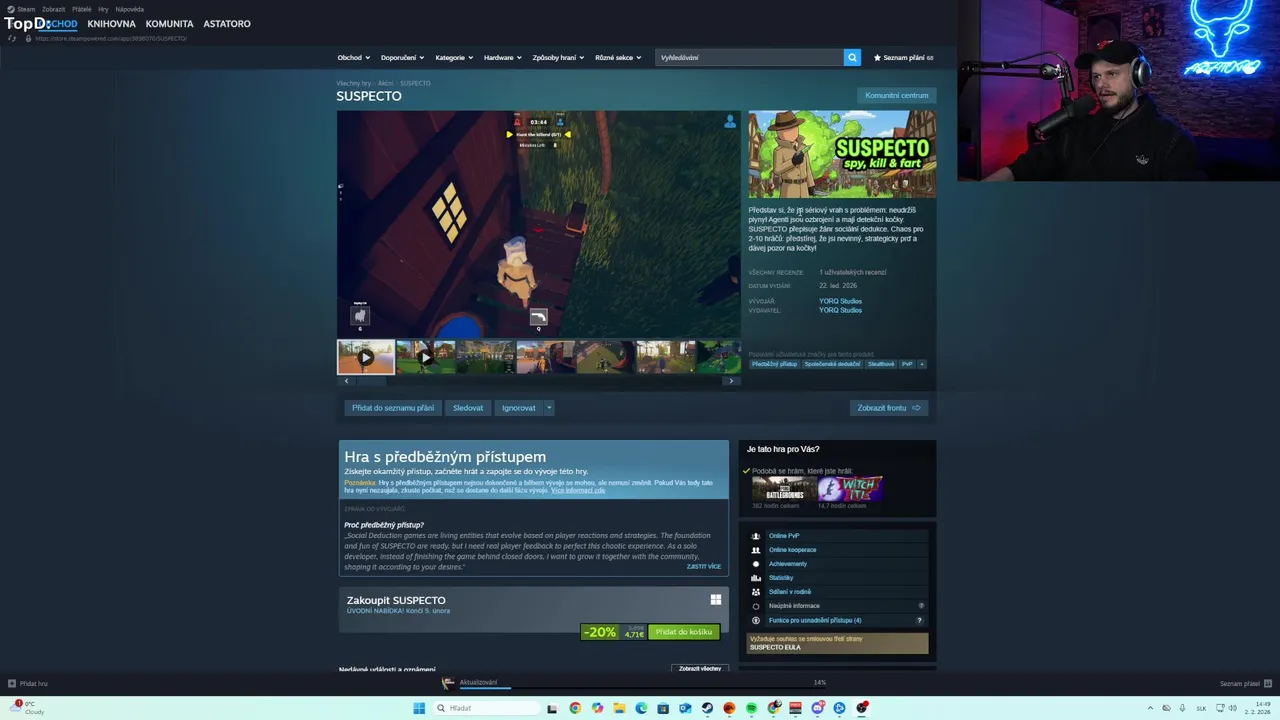This screenshot has height=720, width=1280.
Task: Click help question mark beside Funkce pro usnadnění
Action: (919, 620)
